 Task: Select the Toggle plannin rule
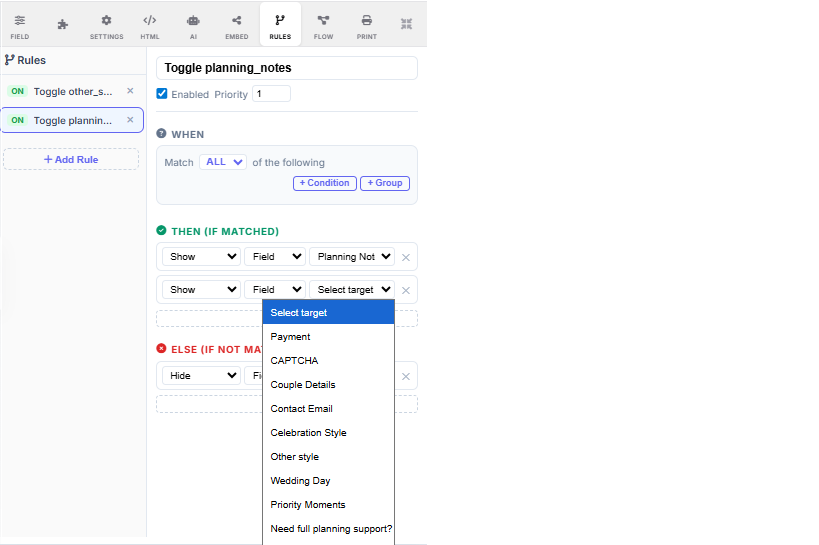click(73, 120)
